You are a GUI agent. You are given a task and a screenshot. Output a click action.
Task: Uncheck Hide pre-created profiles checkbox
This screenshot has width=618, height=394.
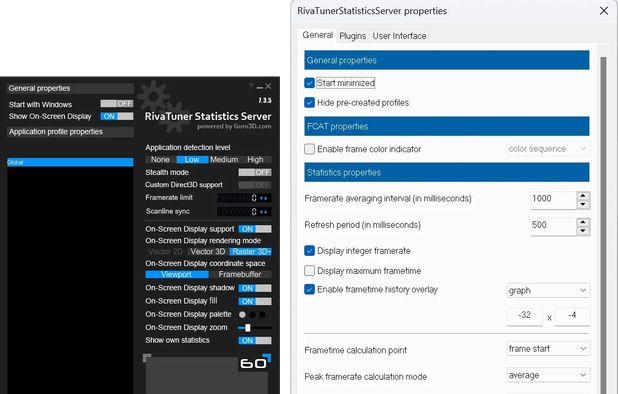pyautogui.click(x=309, y=102)
